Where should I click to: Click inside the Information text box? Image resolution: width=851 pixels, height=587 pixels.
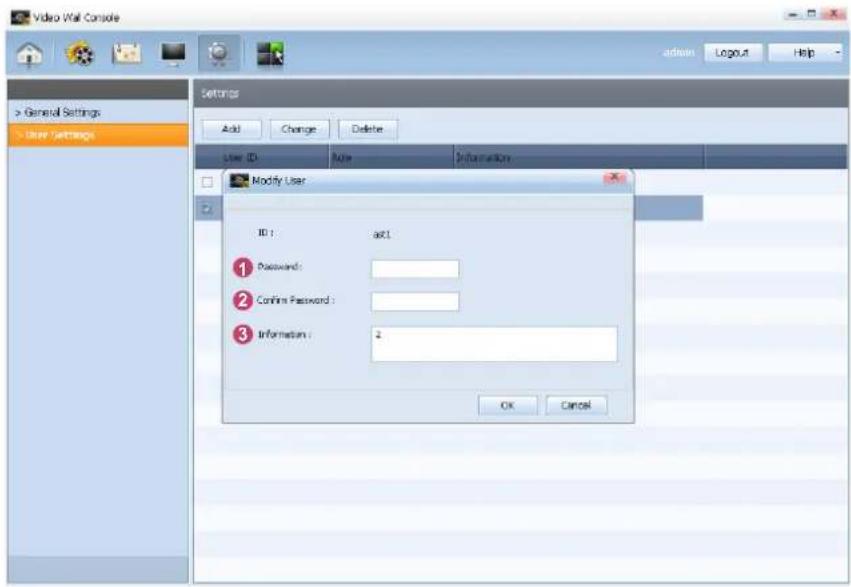click(494, 344)
